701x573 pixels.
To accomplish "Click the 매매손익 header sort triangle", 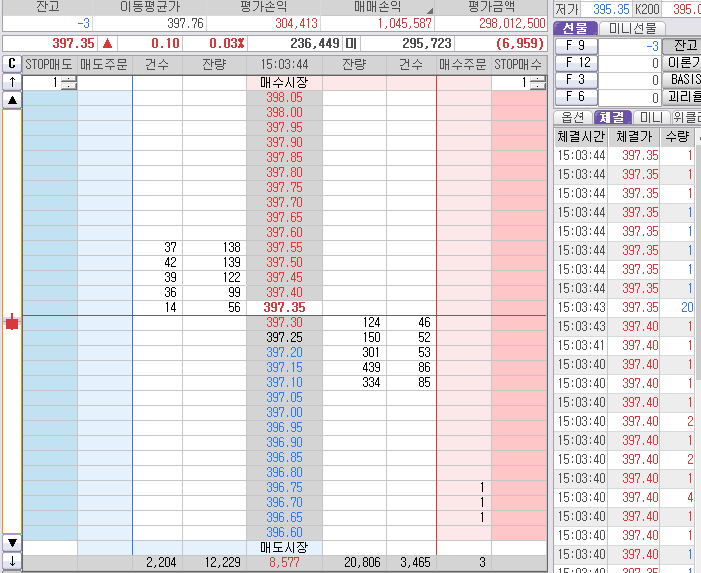I will 429,11.
